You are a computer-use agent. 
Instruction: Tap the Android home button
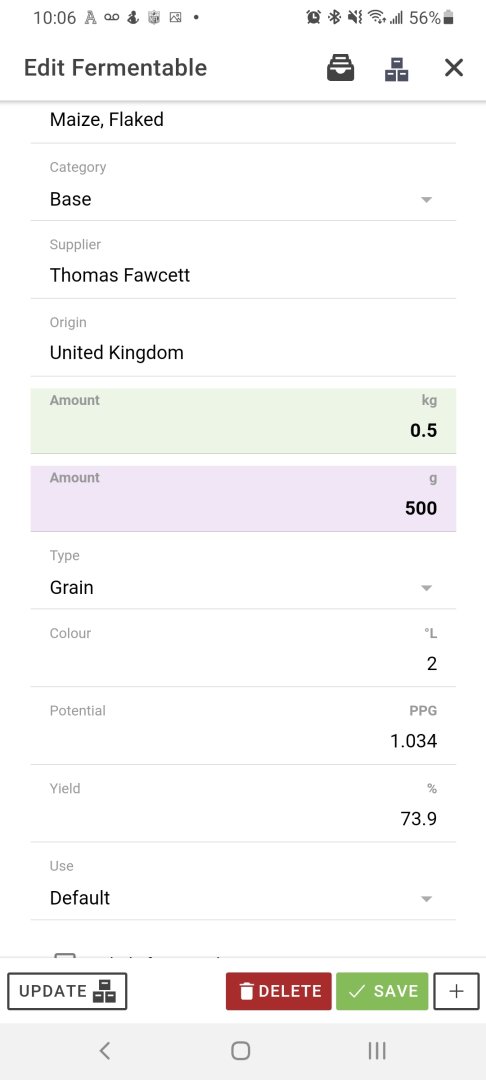coord(240,1050)
